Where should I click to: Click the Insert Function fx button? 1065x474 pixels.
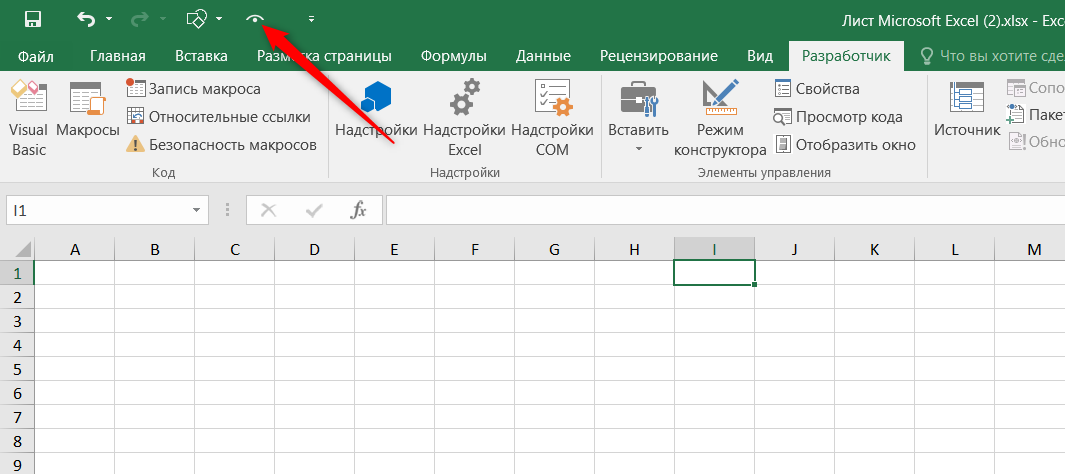coord(358,211)
